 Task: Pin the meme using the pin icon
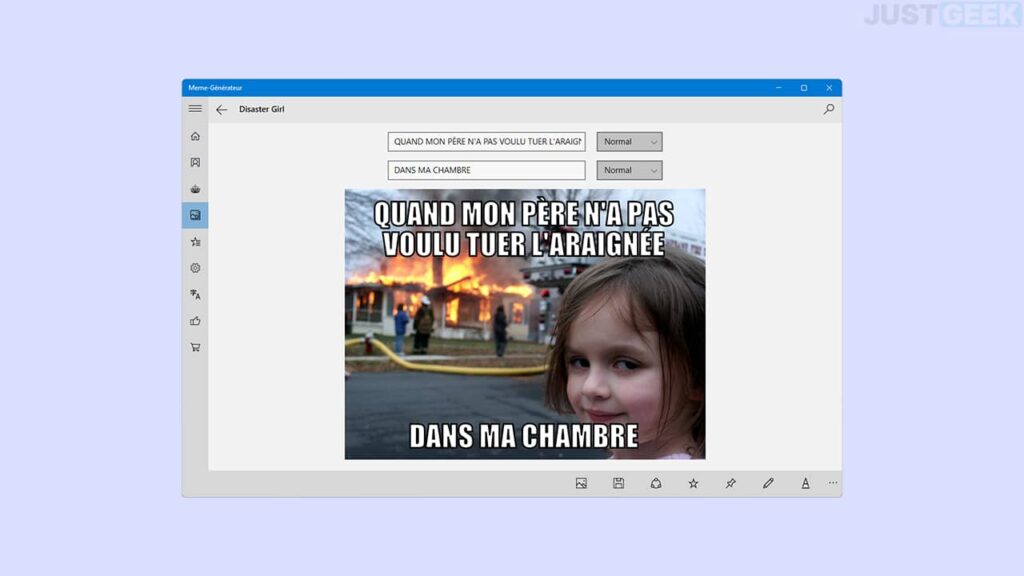pos(731,483)
